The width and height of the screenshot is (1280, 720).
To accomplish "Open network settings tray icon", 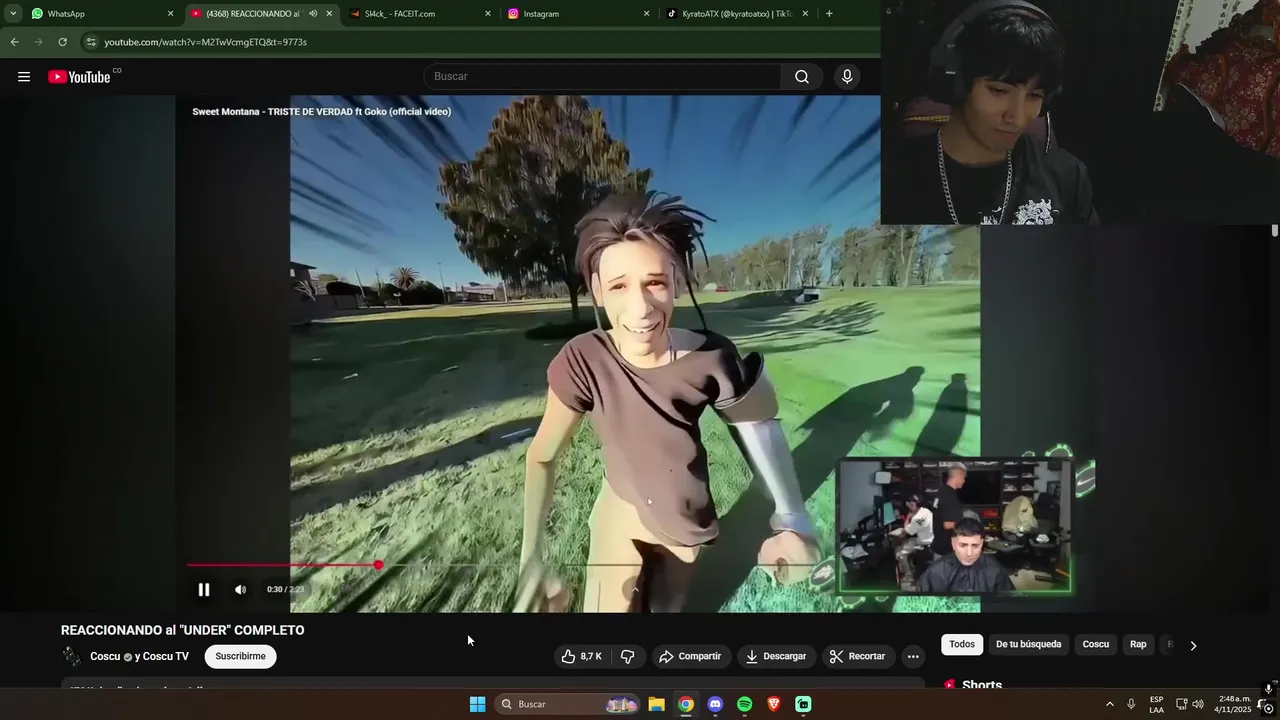I will click(1181, 704).
